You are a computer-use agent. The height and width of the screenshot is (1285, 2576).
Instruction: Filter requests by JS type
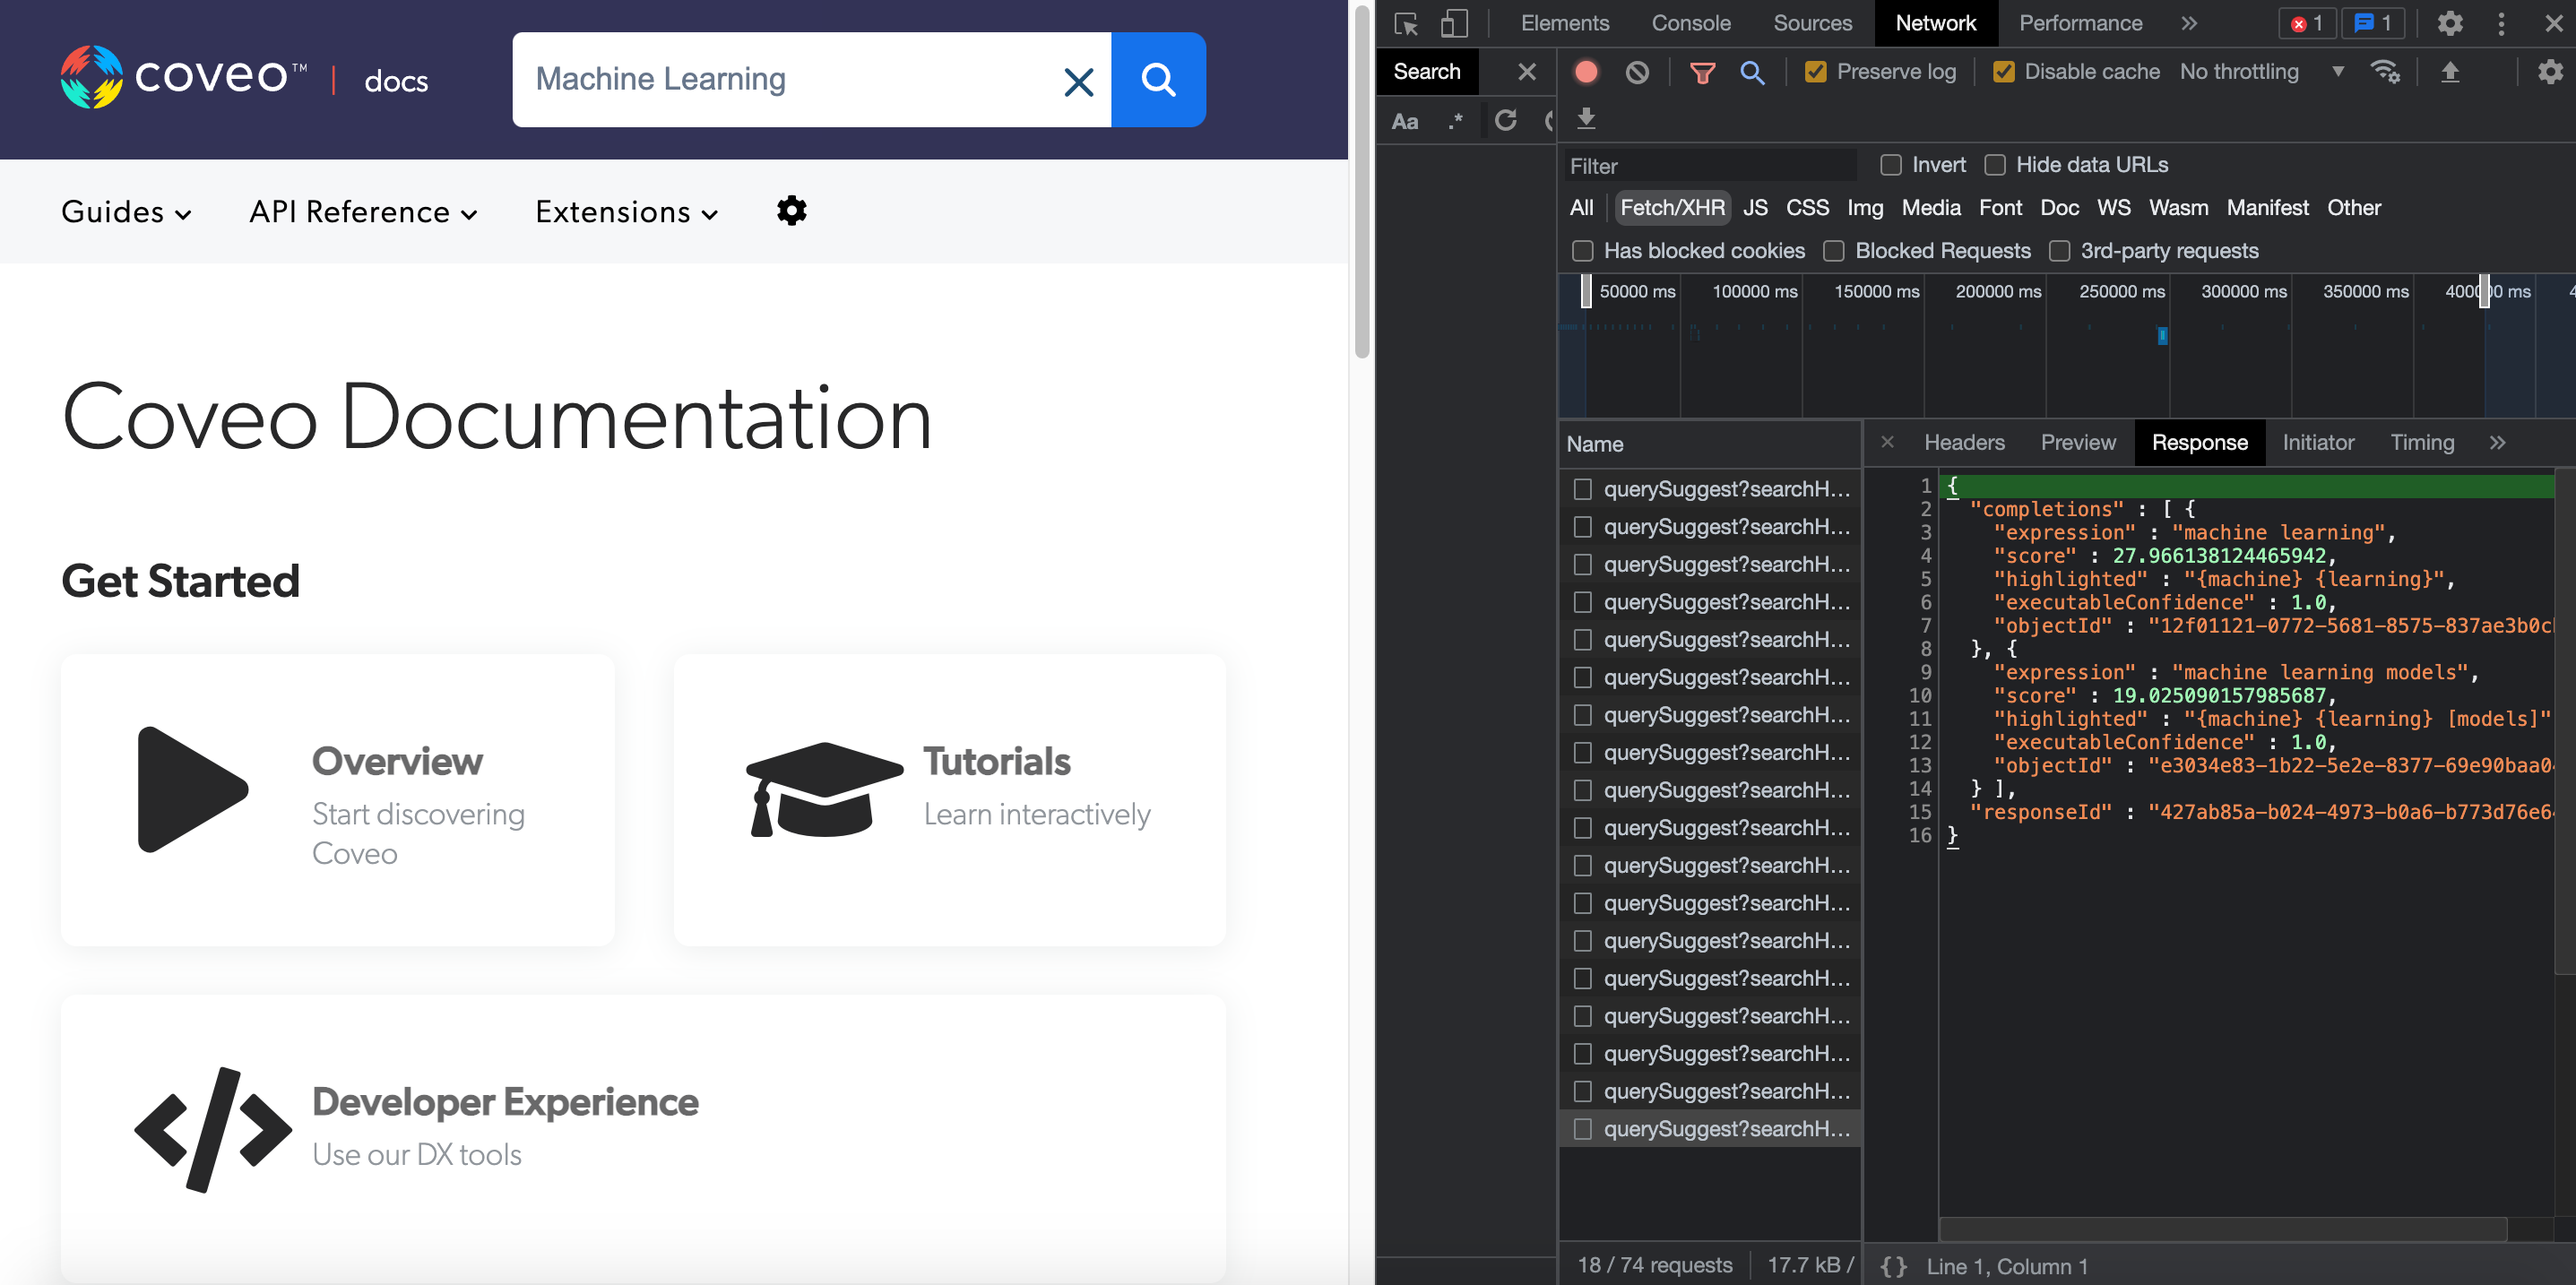pyautogui.click(x=1755, y=208)
